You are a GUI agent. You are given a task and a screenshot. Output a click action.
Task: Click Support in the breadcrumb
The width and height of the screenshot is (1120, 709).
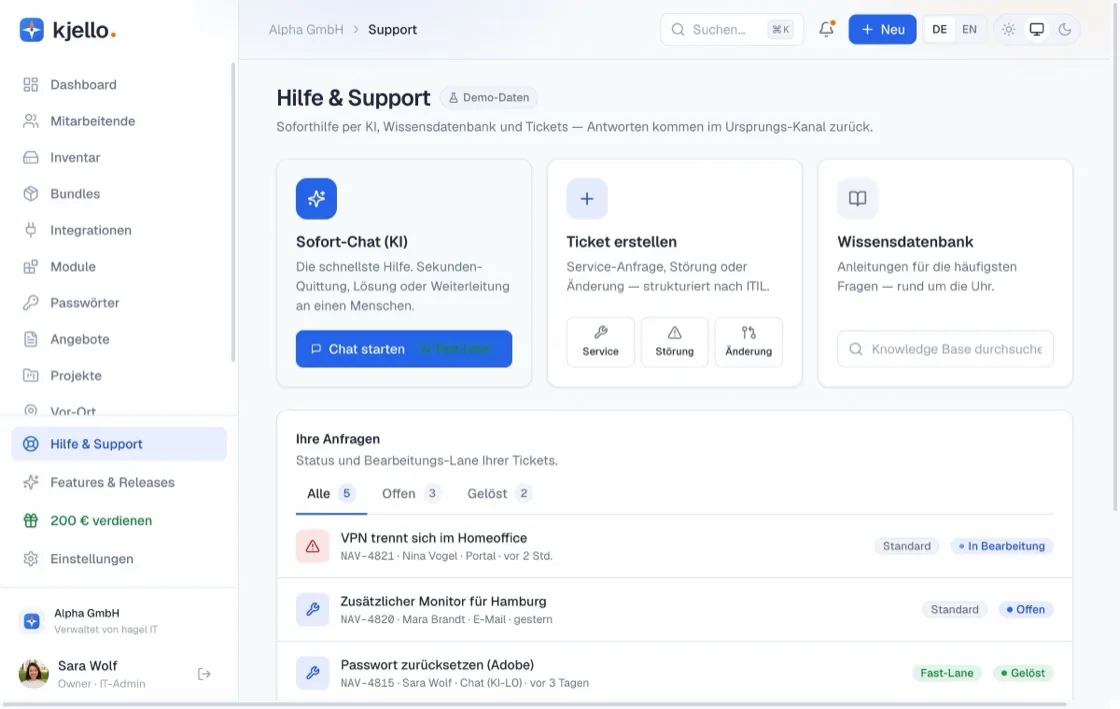[x=392, y=29]
